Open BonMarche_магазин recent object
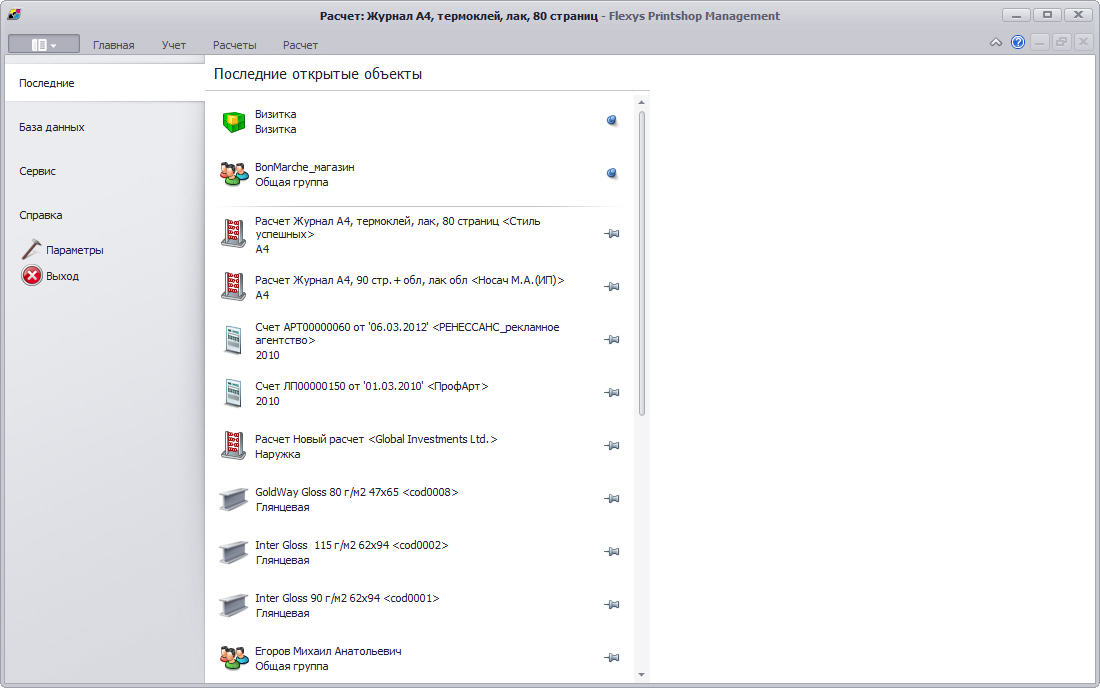 (x=420, y=175)
